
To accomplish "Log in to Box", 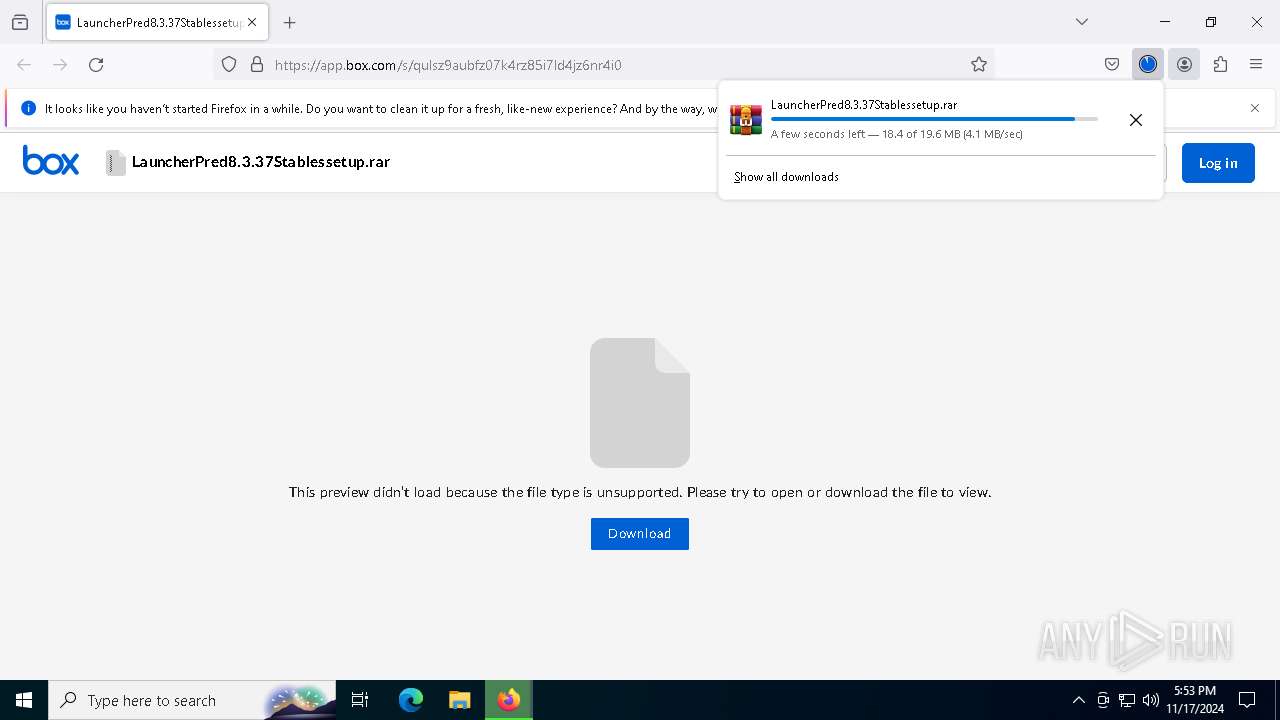I will pos(1218,163).
